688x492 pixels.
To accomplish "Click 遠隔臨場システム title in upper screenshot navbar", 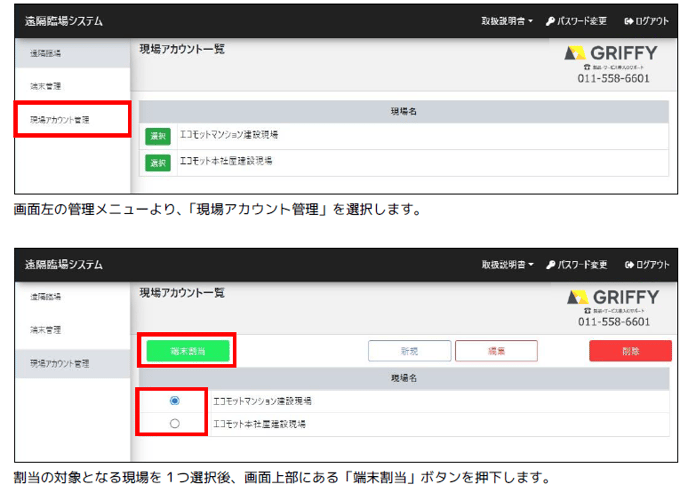I will point(64,21).
